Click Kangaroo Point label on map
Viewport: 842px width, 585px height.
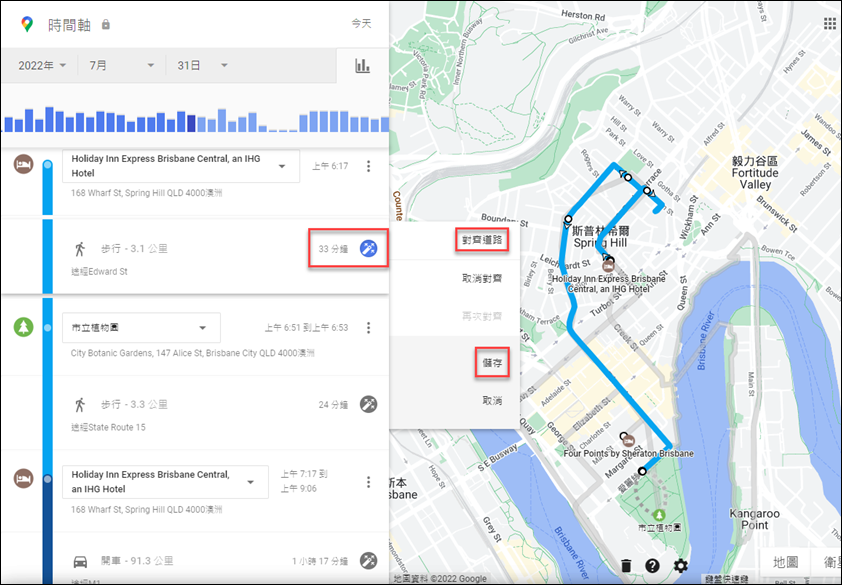click(754, 519)
